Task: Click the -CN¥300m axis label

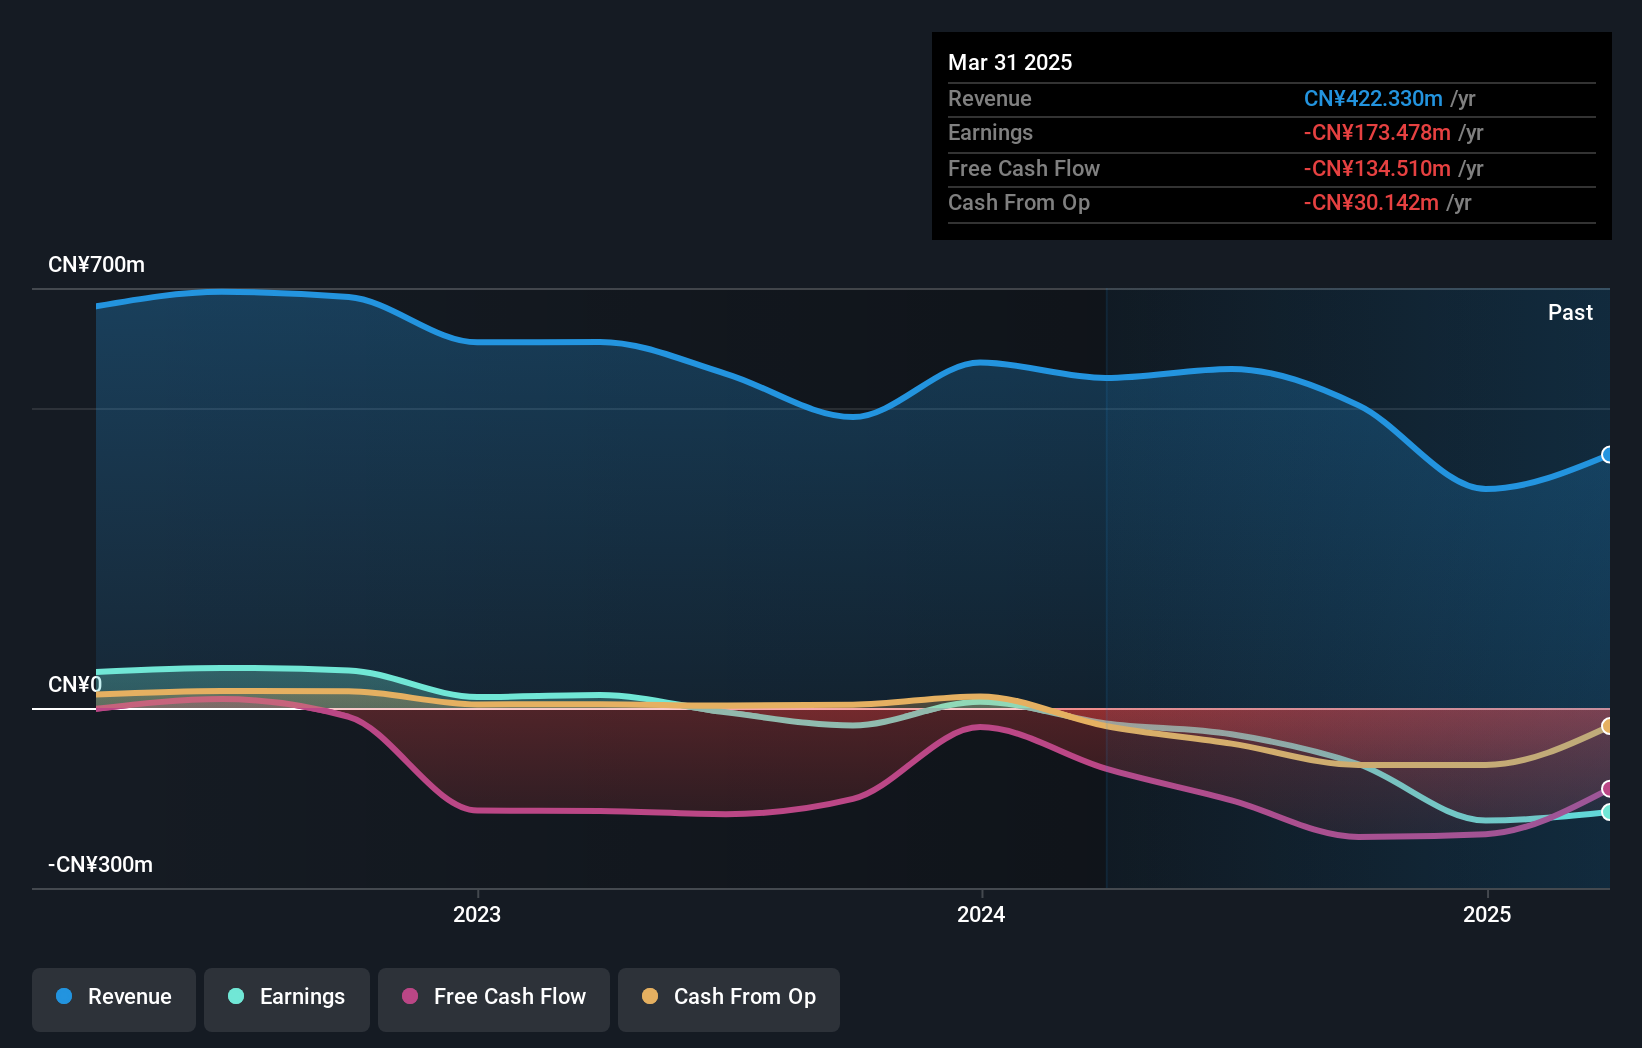Action: [x=100, y=865]
